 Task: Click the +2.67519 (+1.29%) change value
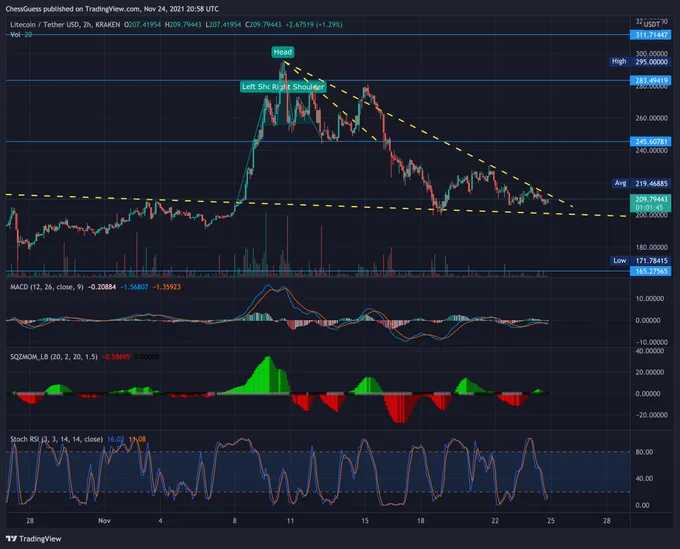click(314, 25)
